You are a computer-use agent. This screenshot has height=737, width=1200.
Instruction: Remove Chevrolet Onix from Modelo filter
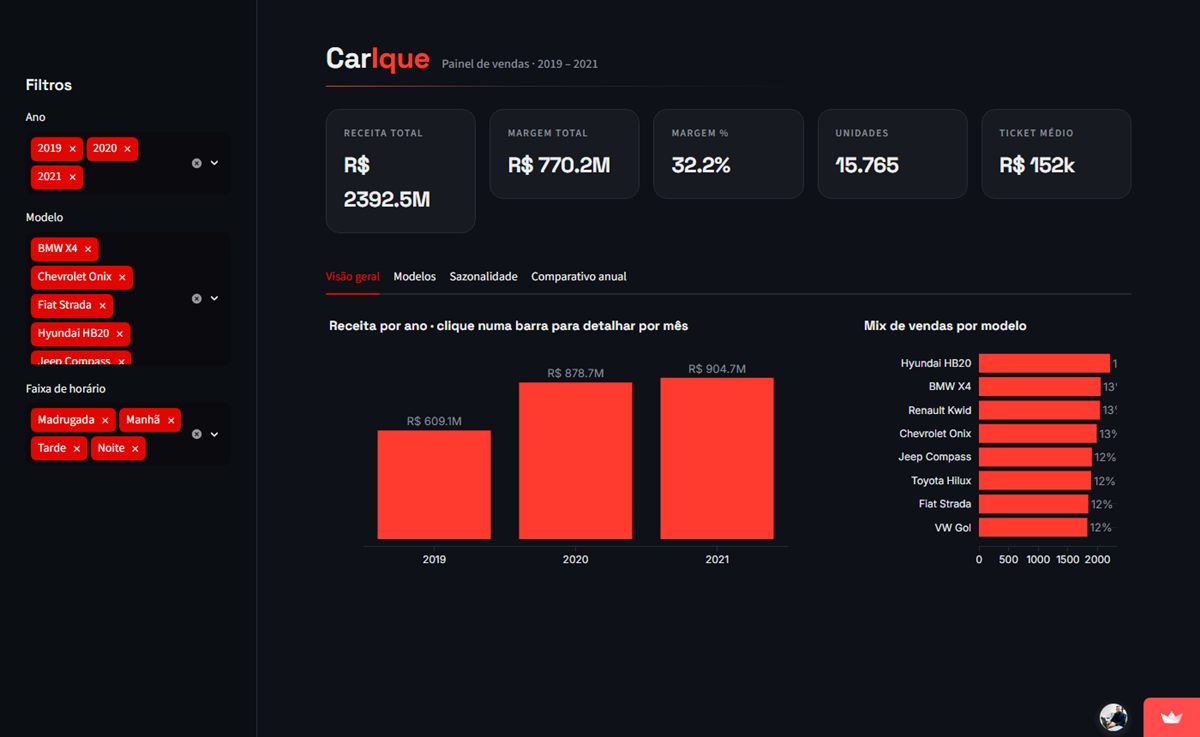click(x=122, y=277)
